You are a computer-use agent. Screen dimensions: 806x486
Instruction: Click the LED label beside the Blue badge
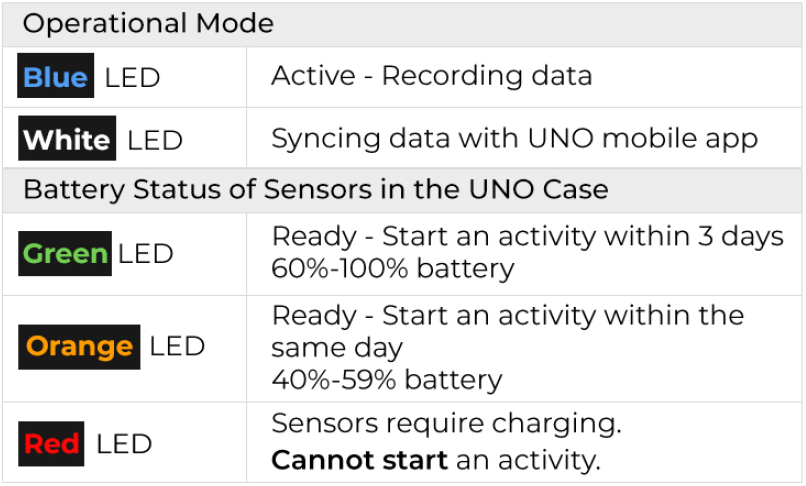[132, 78]
